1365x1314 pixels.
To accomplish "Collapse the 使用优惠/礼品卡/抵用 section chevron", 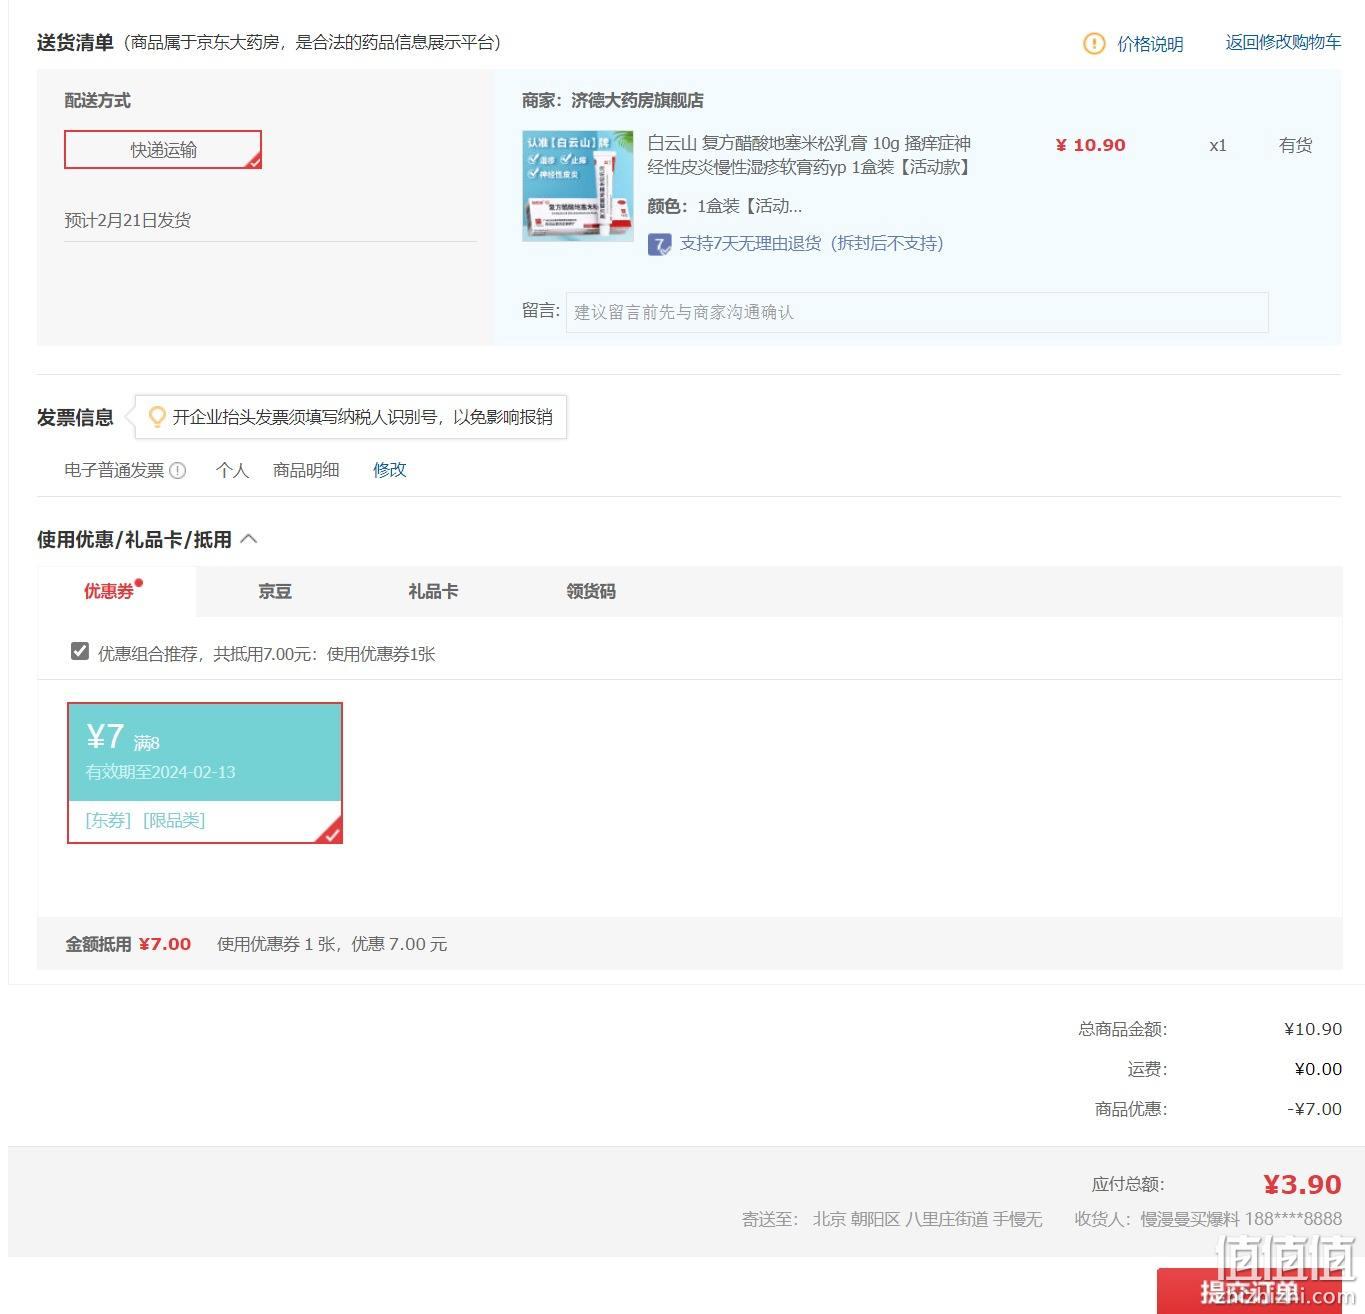I will tap(250, 539).
